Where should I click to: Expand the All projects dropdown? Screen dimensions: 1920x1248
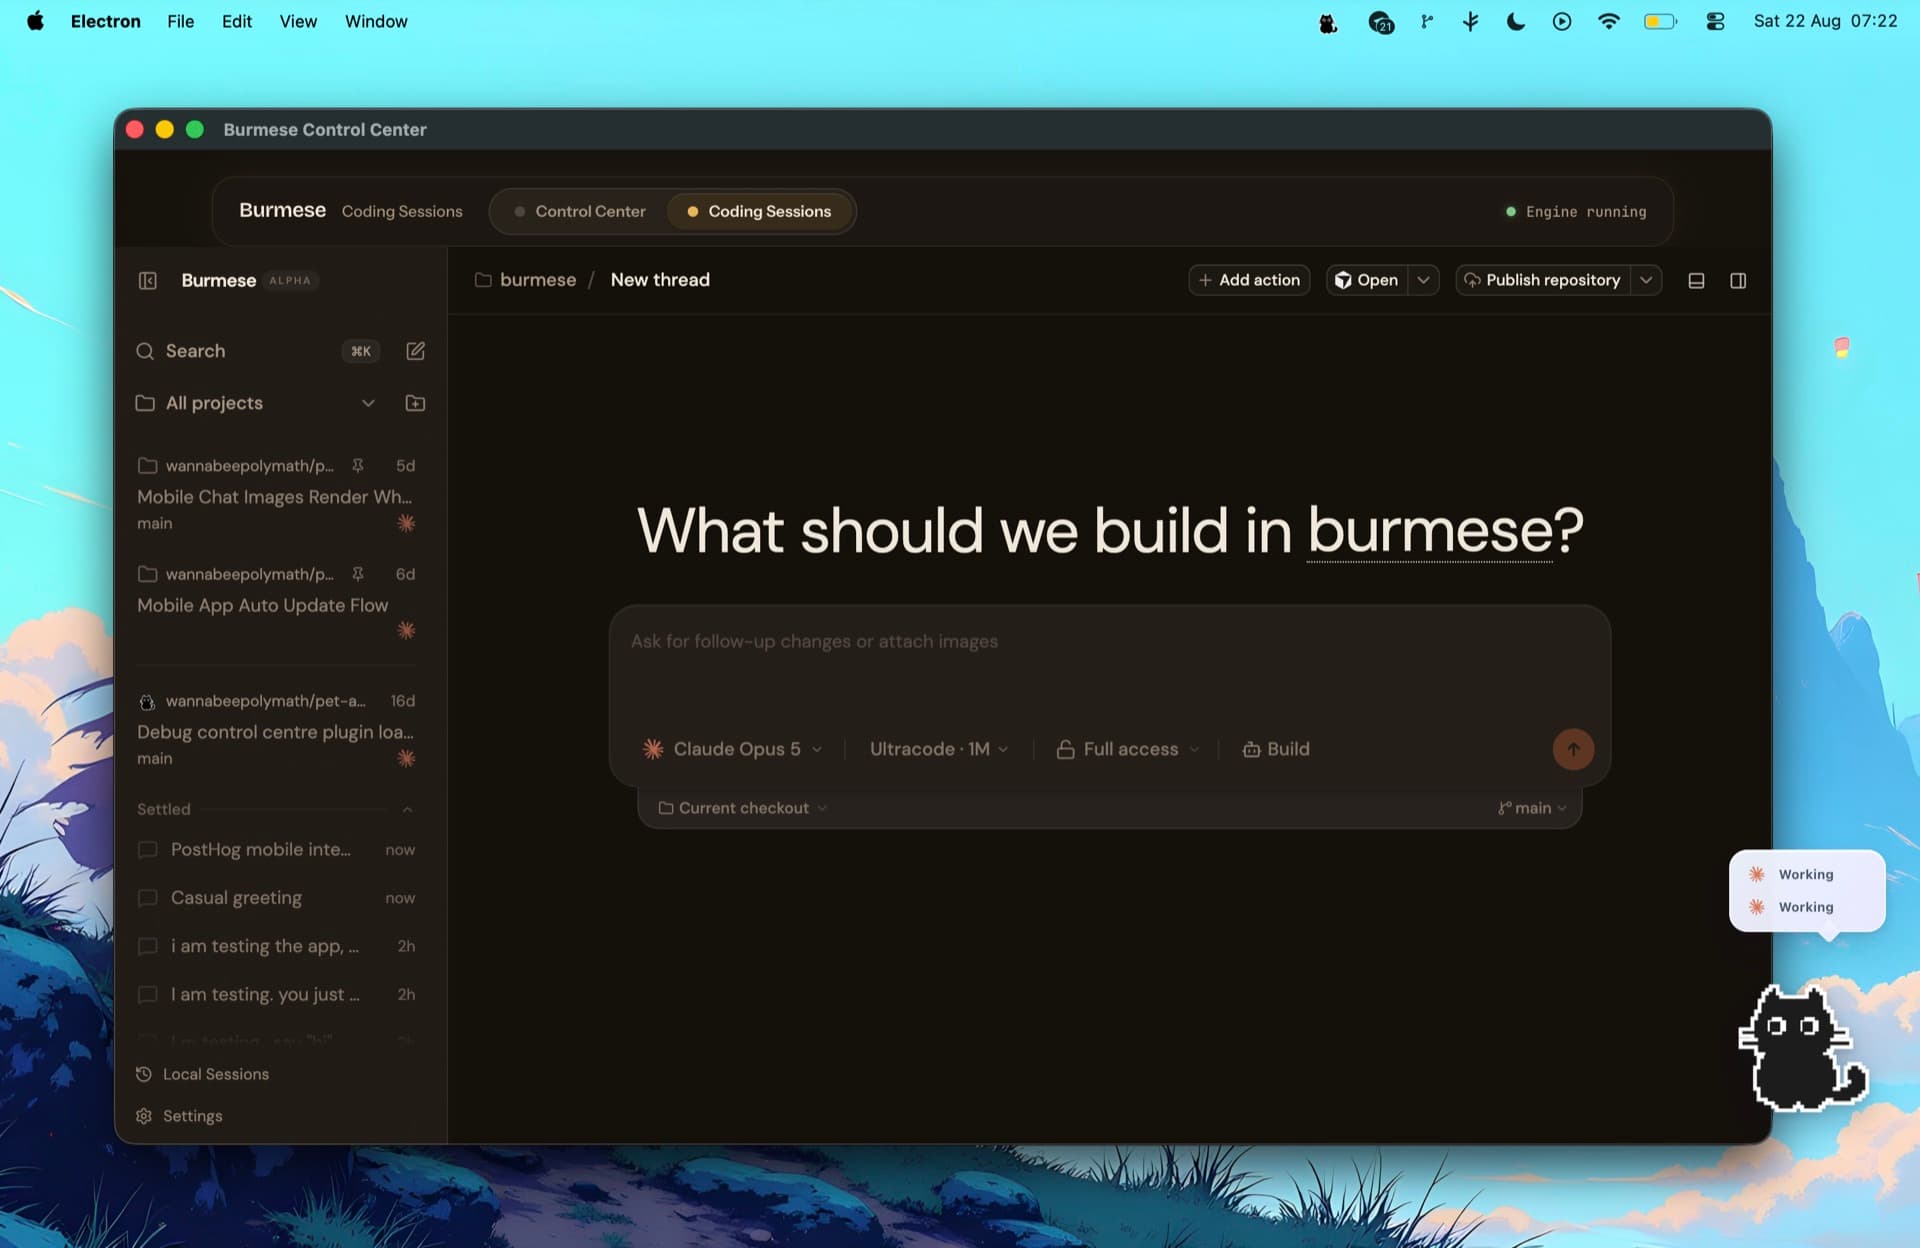[x=255, y=403]
